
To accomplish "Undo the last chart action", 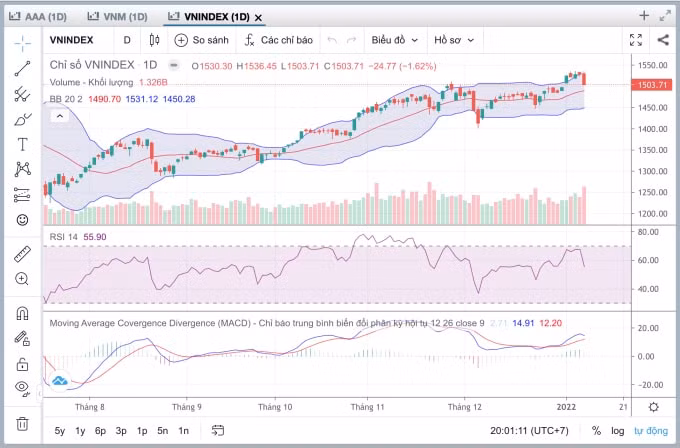I will tap(332, 40).
